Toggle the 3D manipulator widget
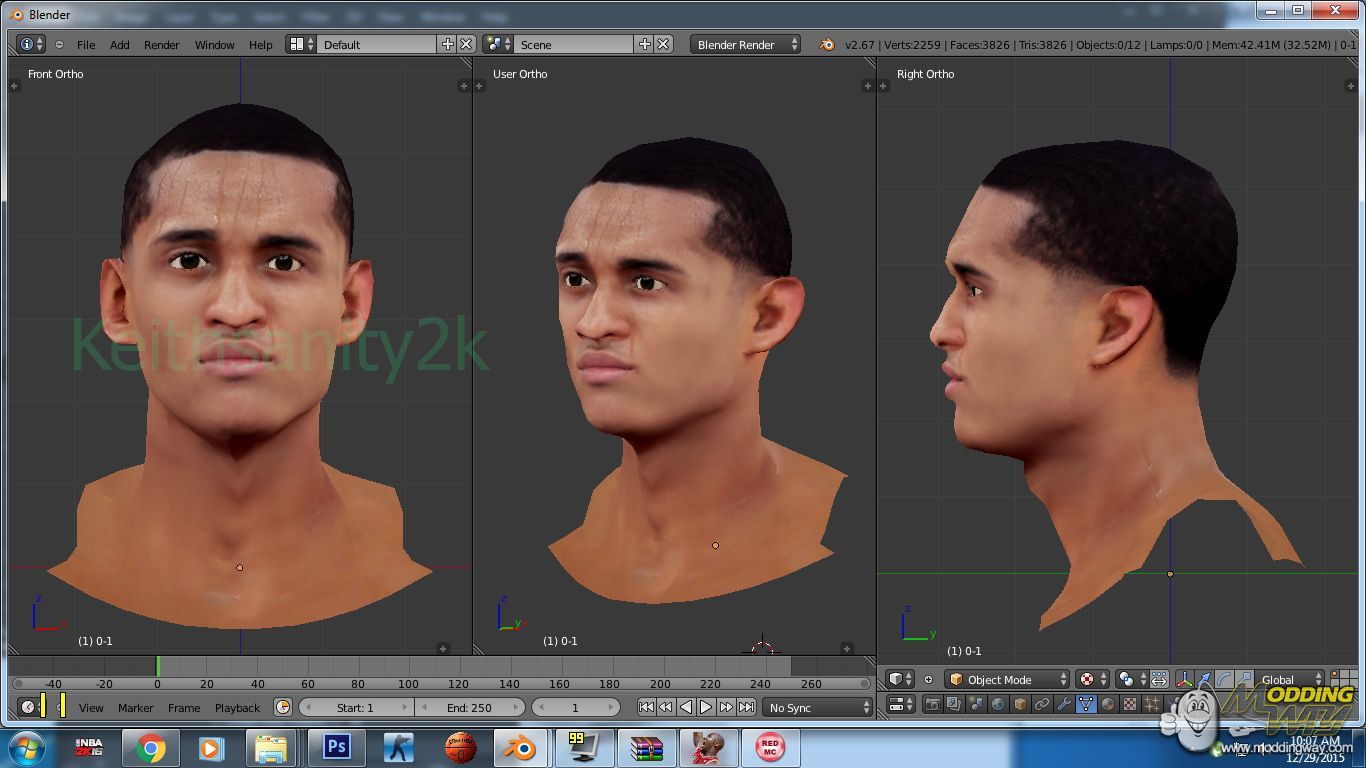Viewport: 1366px width, 768px height. 1185,679
